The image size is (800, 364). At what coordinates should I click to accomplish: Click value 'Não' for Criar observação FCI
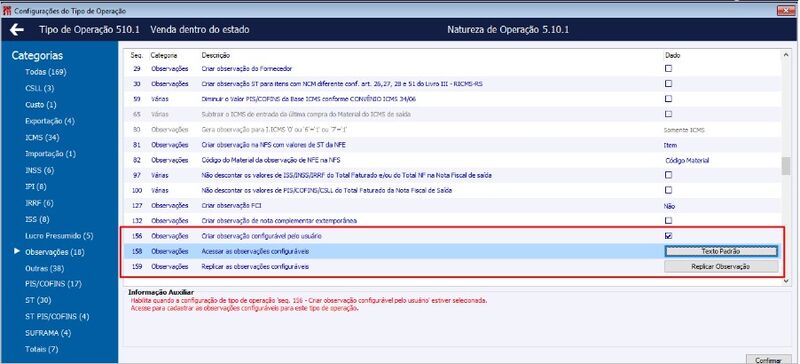(x=670, y=206)
